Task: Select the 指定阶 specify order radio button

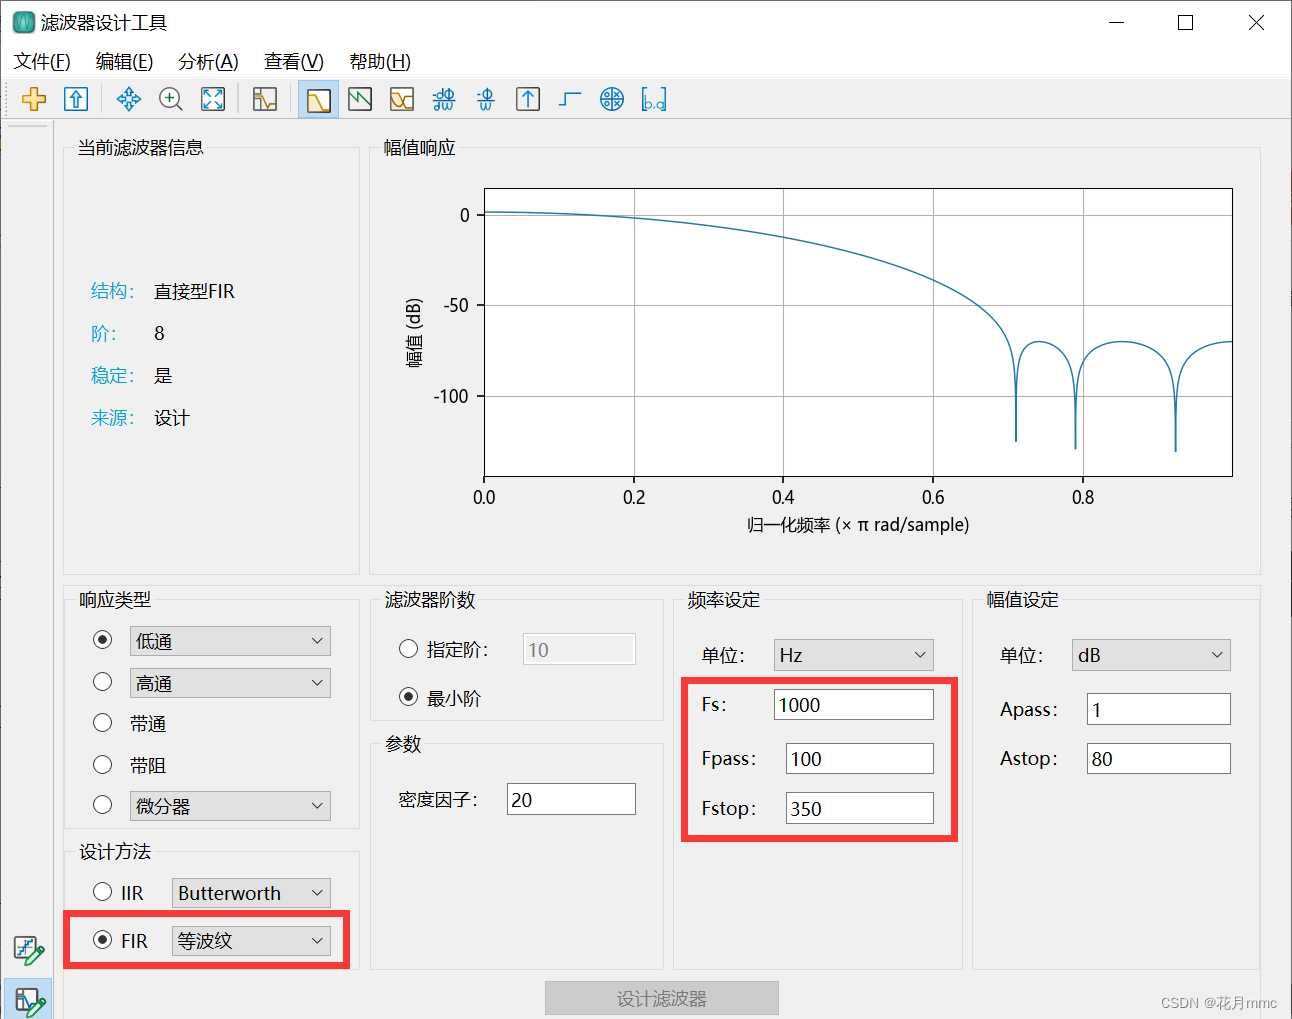Action: [x=408, y=649]
